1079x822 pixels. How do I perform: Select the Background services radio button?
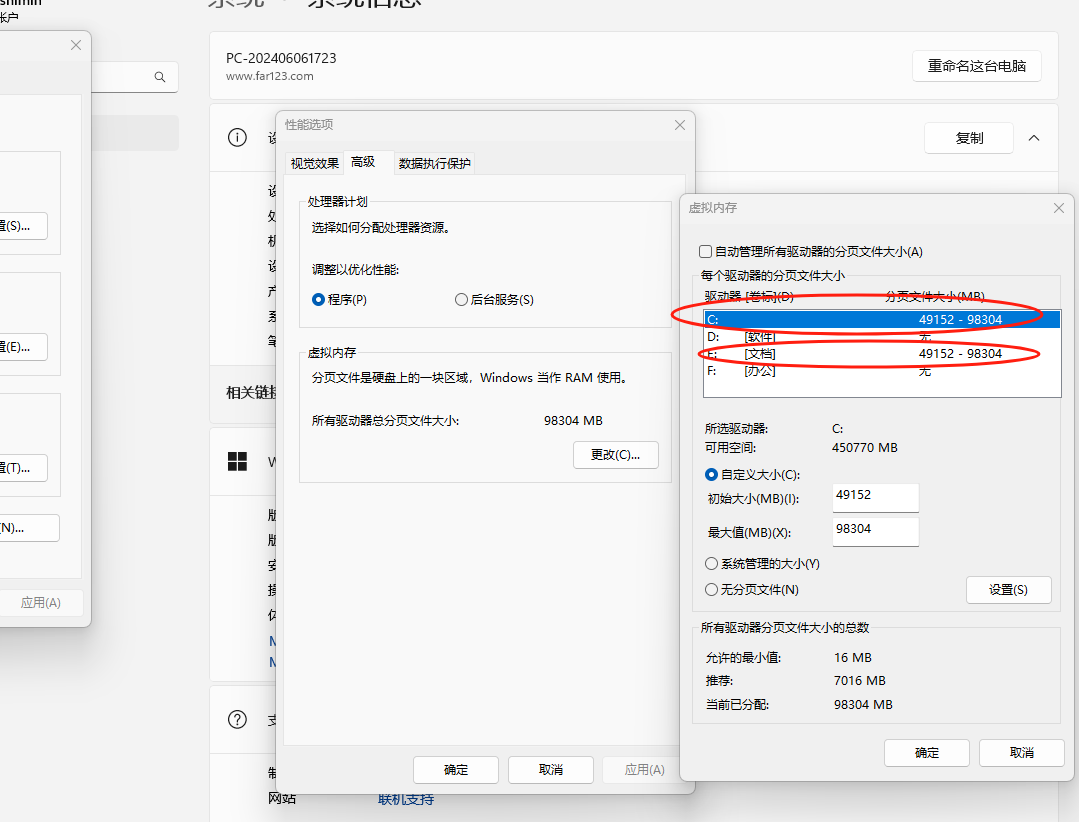[x=461, y=300]
